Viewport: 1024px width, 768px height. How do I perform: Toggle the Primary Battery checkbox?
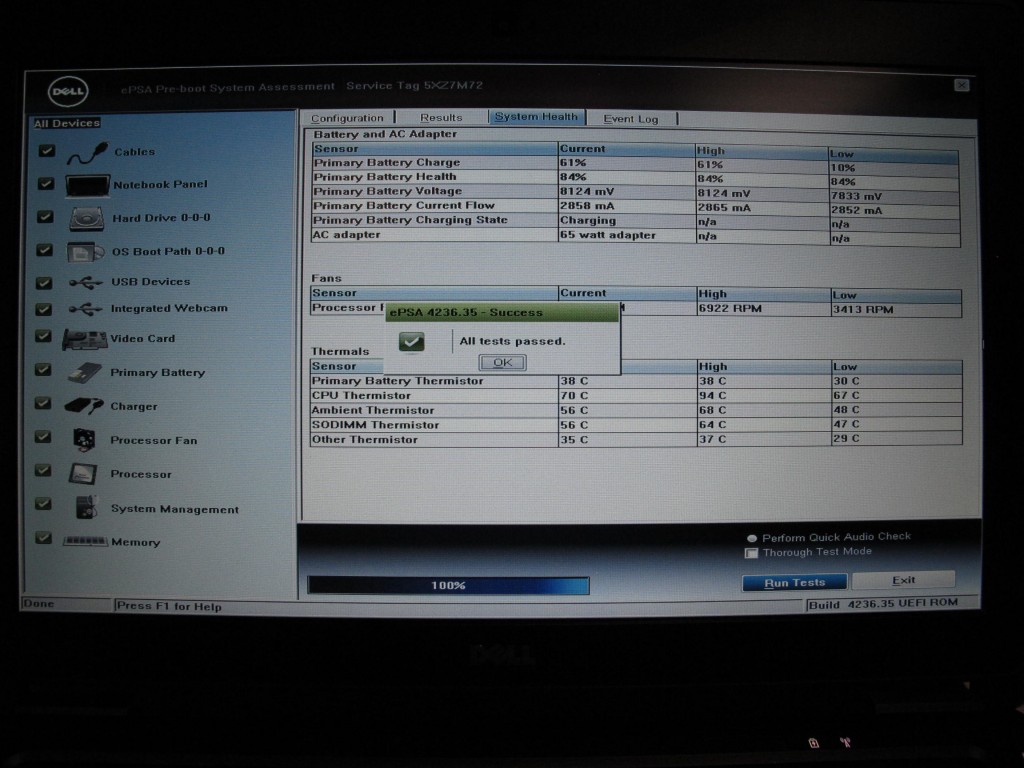(x=43, y=370)
